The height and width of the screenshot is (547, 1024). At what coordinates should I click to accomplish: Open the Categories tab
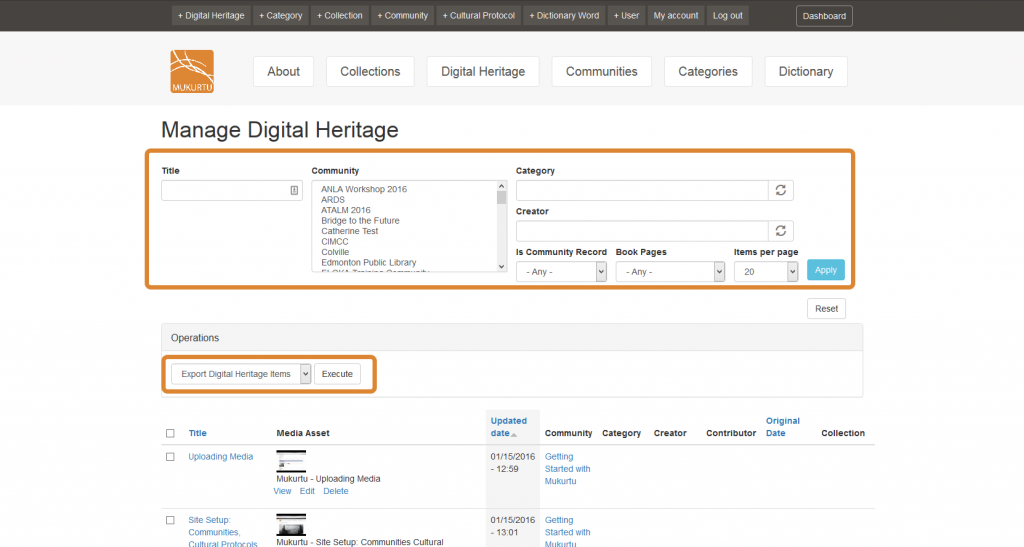coord(708,72)
